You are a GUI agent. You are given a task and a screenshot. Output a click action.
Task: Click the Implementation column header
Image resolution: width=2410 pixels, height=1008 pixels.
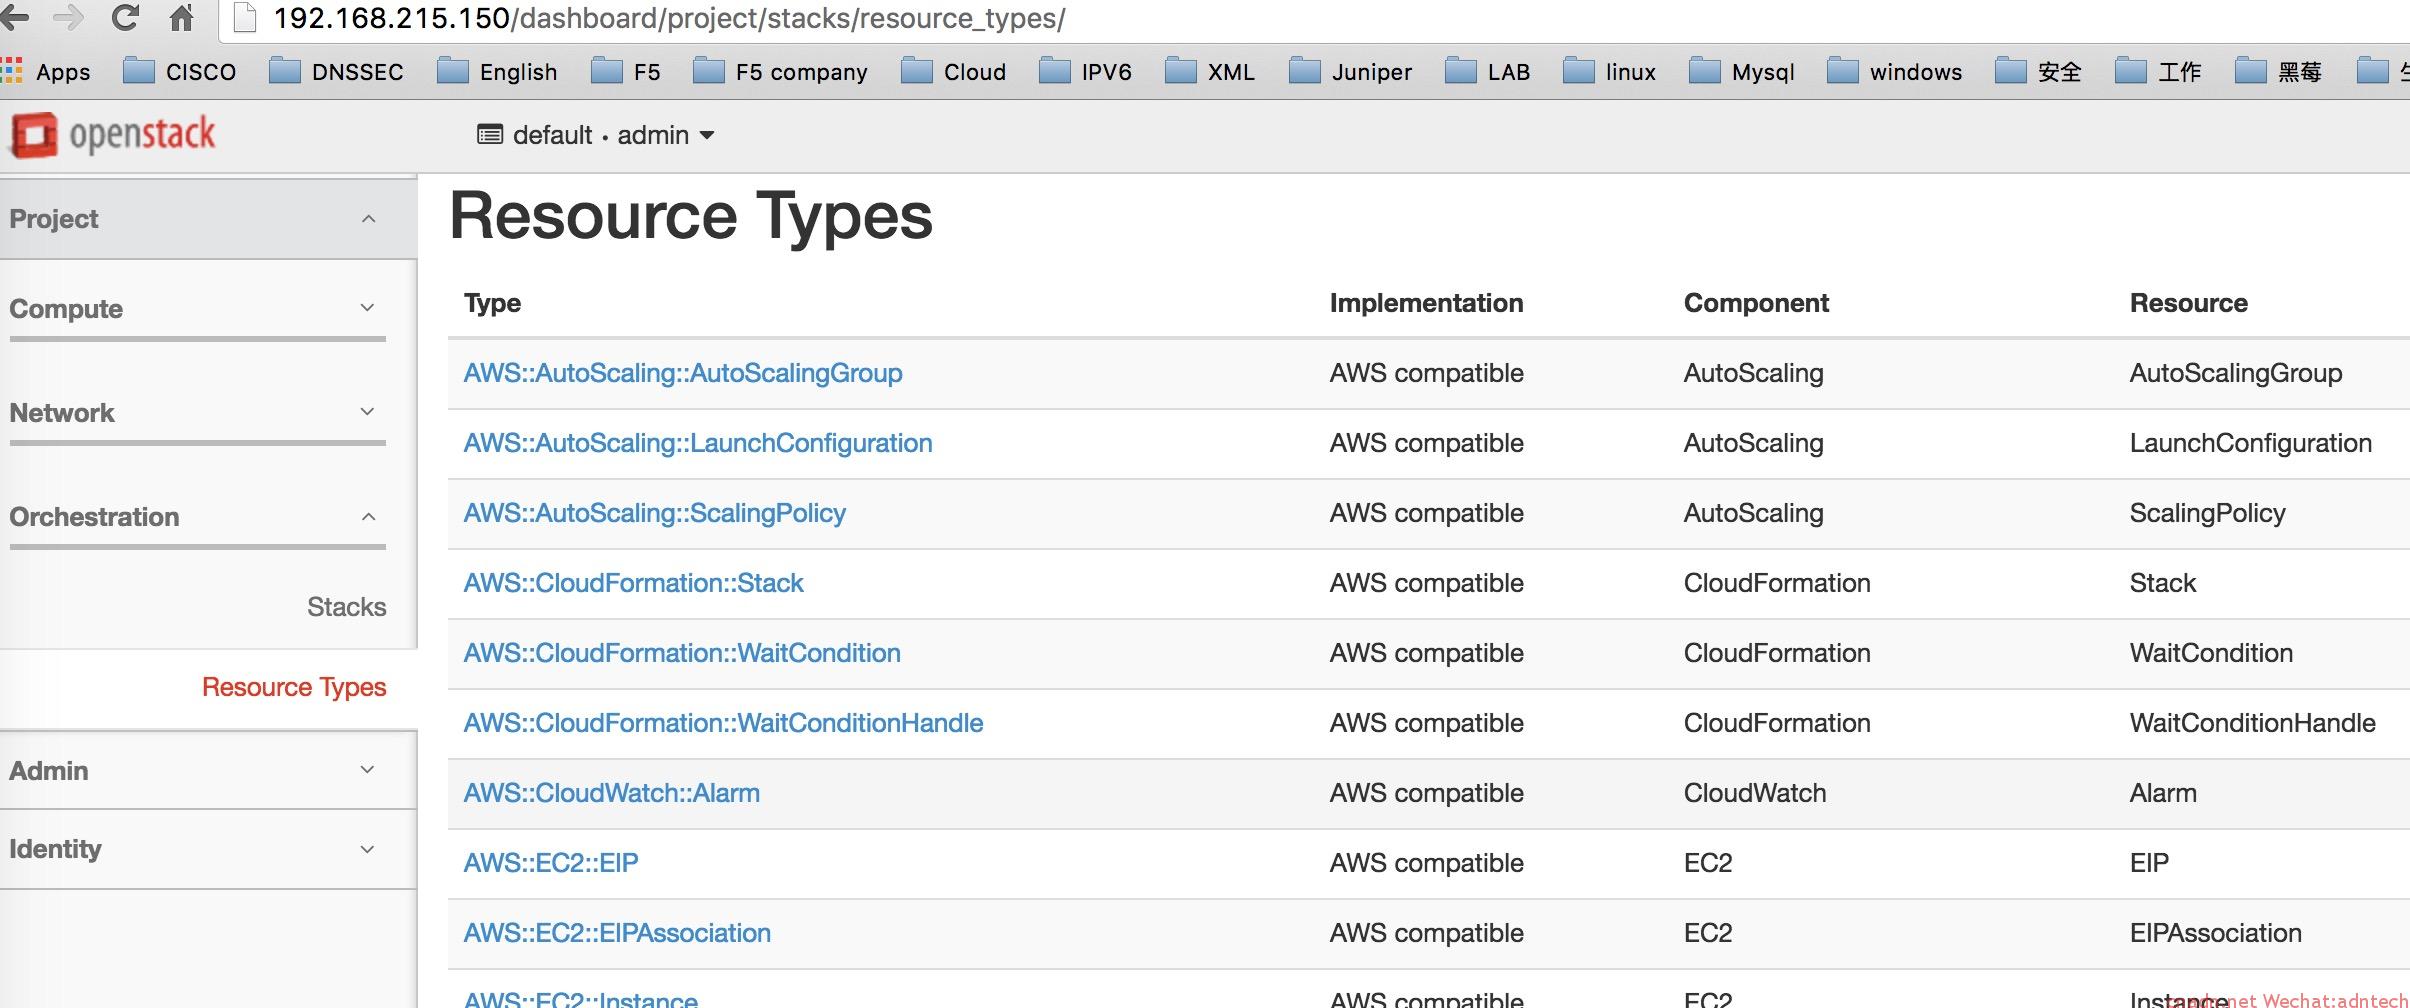pos(1426,303)
